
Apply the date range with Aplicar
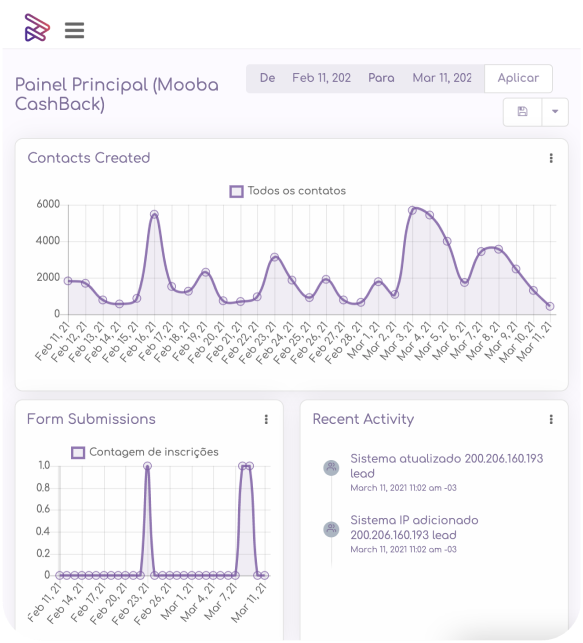coord(518,78)
